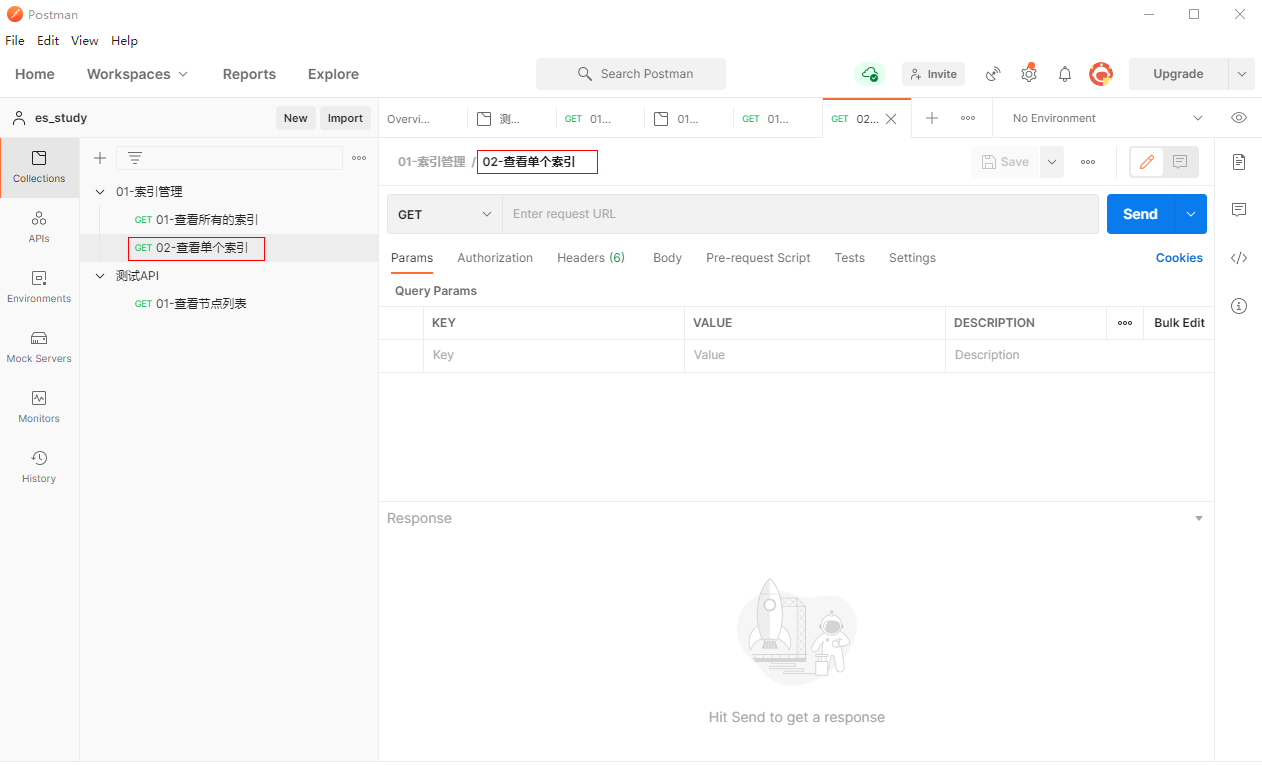This screenshot has height=765, width=1262.
Task: Open the Cookies link
Action: click(x=1179, y=258)
